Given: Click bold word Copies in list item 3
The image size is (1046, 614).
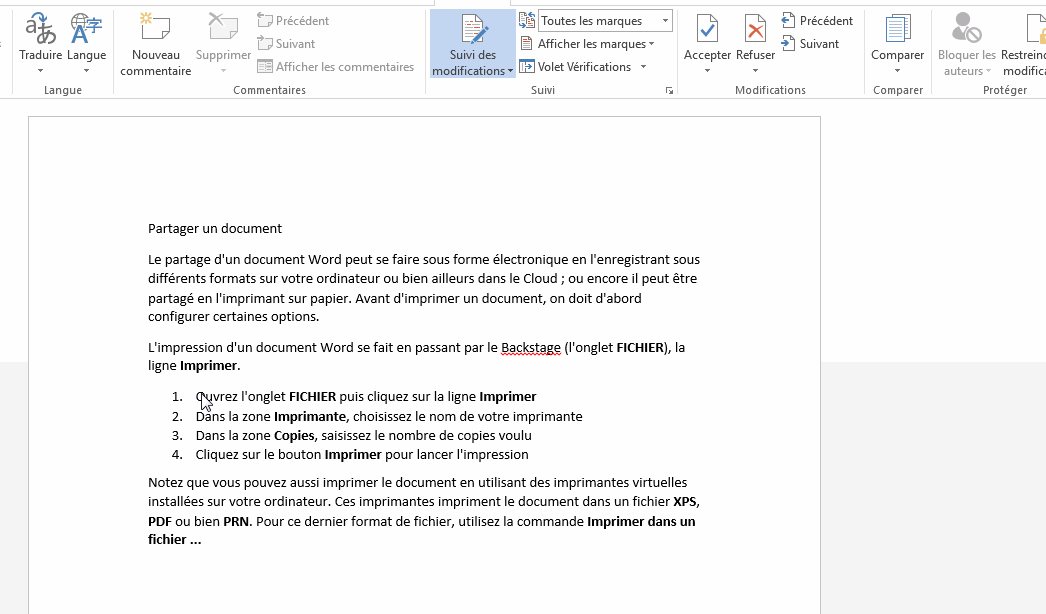Looking at the screenshot, I should [x=294, y=435].
